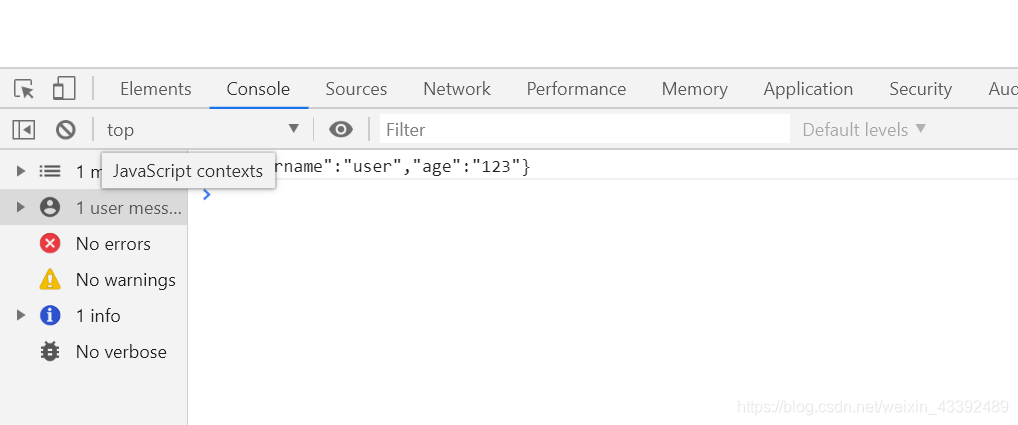Viewport: 1018px width, 425px height.
Task: Click the bug icon for verbose
Action: 50,351
